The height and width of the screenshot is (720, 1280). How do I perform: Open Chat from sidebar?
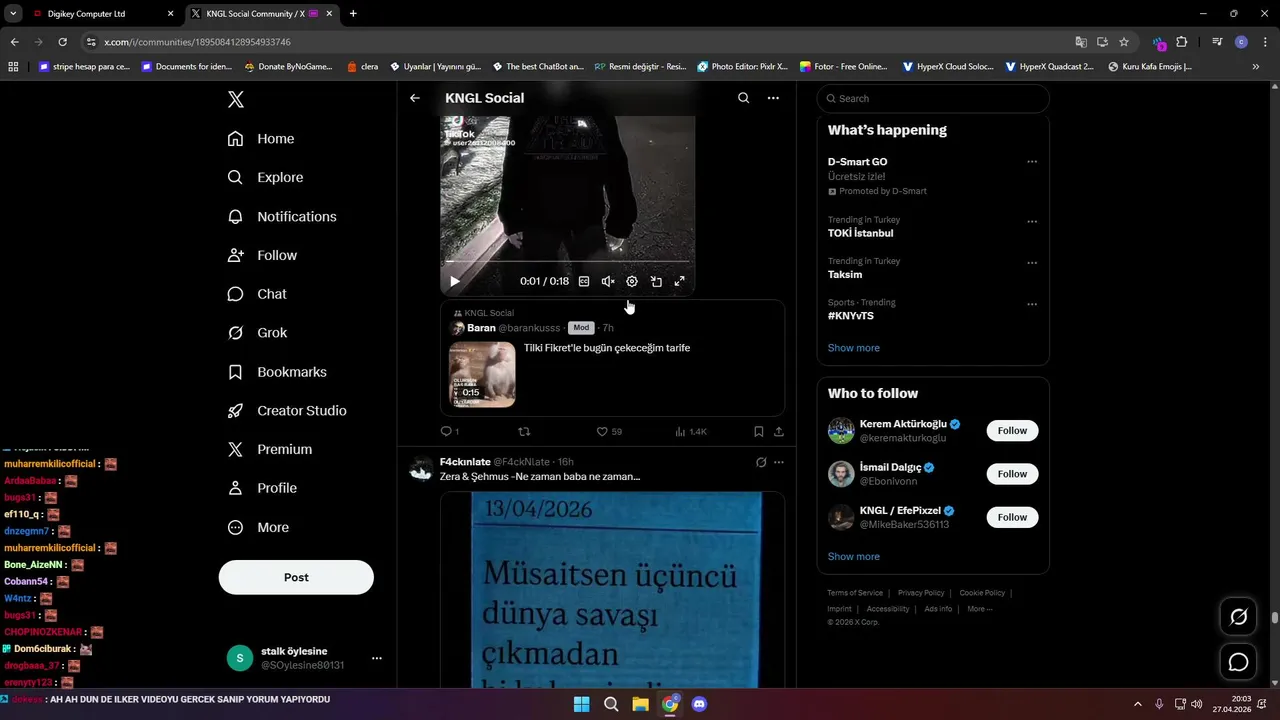pyautogui.click(x=257, y=294)
